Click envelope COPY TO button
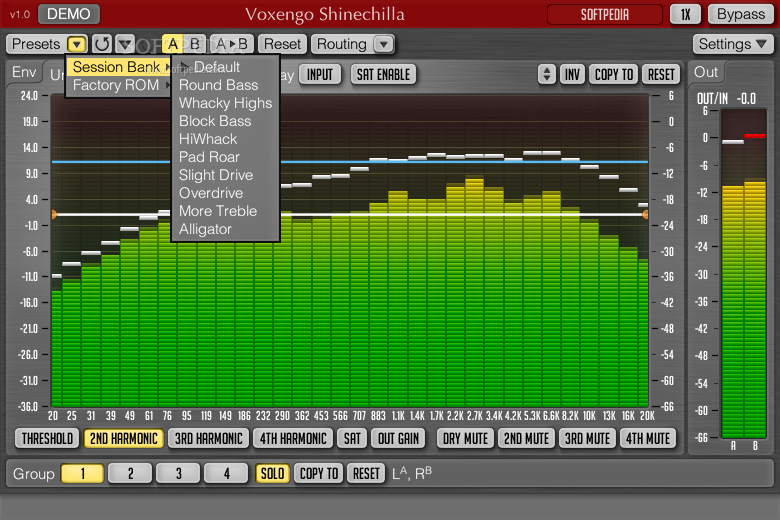Viewport: 780px width, 520px height. tap(614, 75)
